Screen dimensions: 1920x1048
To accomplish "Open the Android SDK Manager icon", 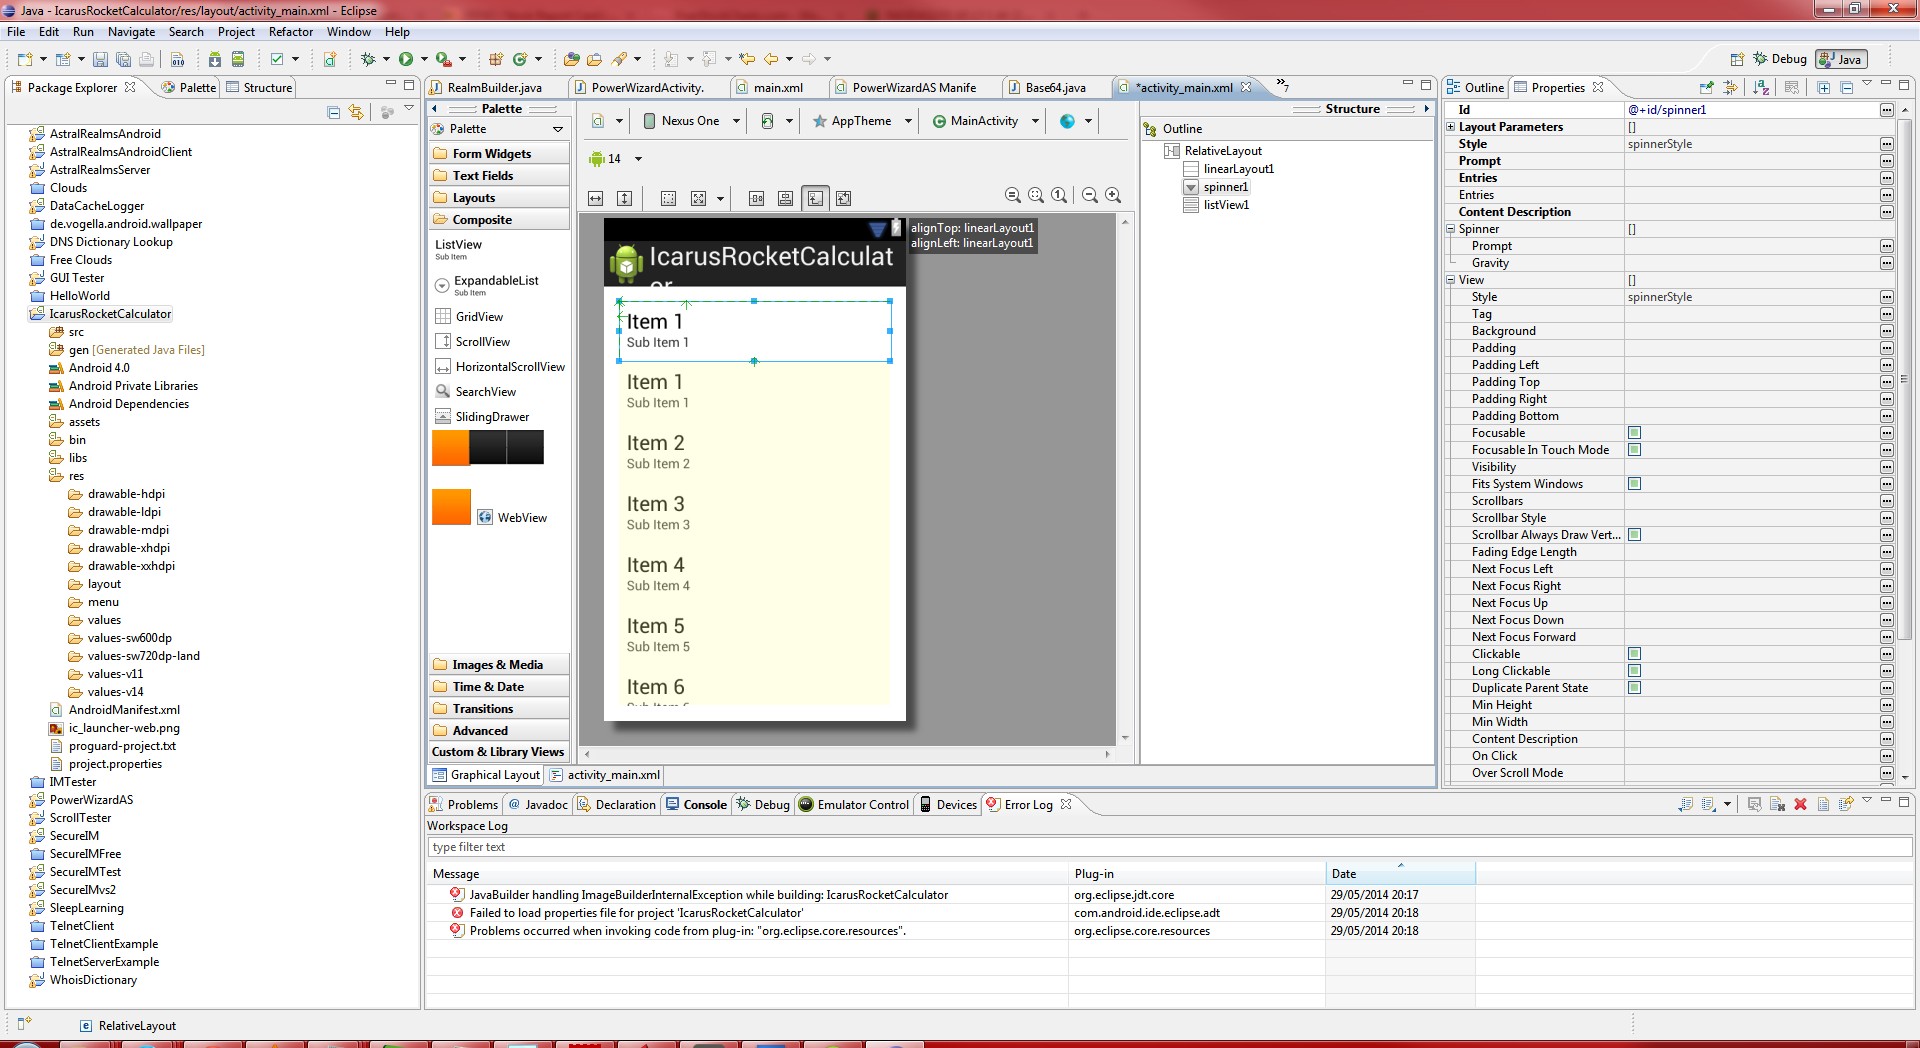I will coord(215,60).
